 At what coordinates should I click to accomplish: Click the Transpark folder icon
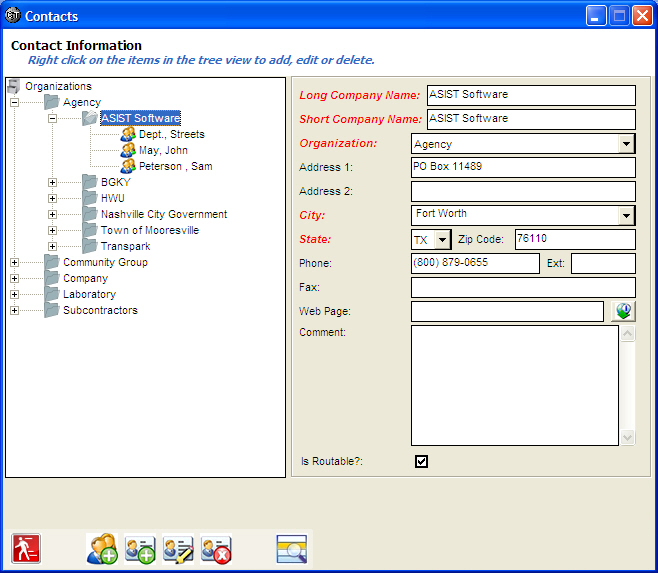coord(90,246)
